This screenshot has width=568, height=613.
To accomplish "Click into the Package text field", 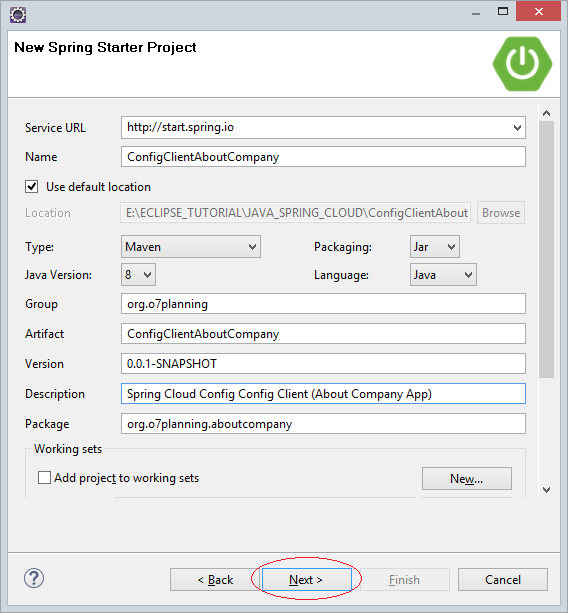I will (x=323, y=424).
